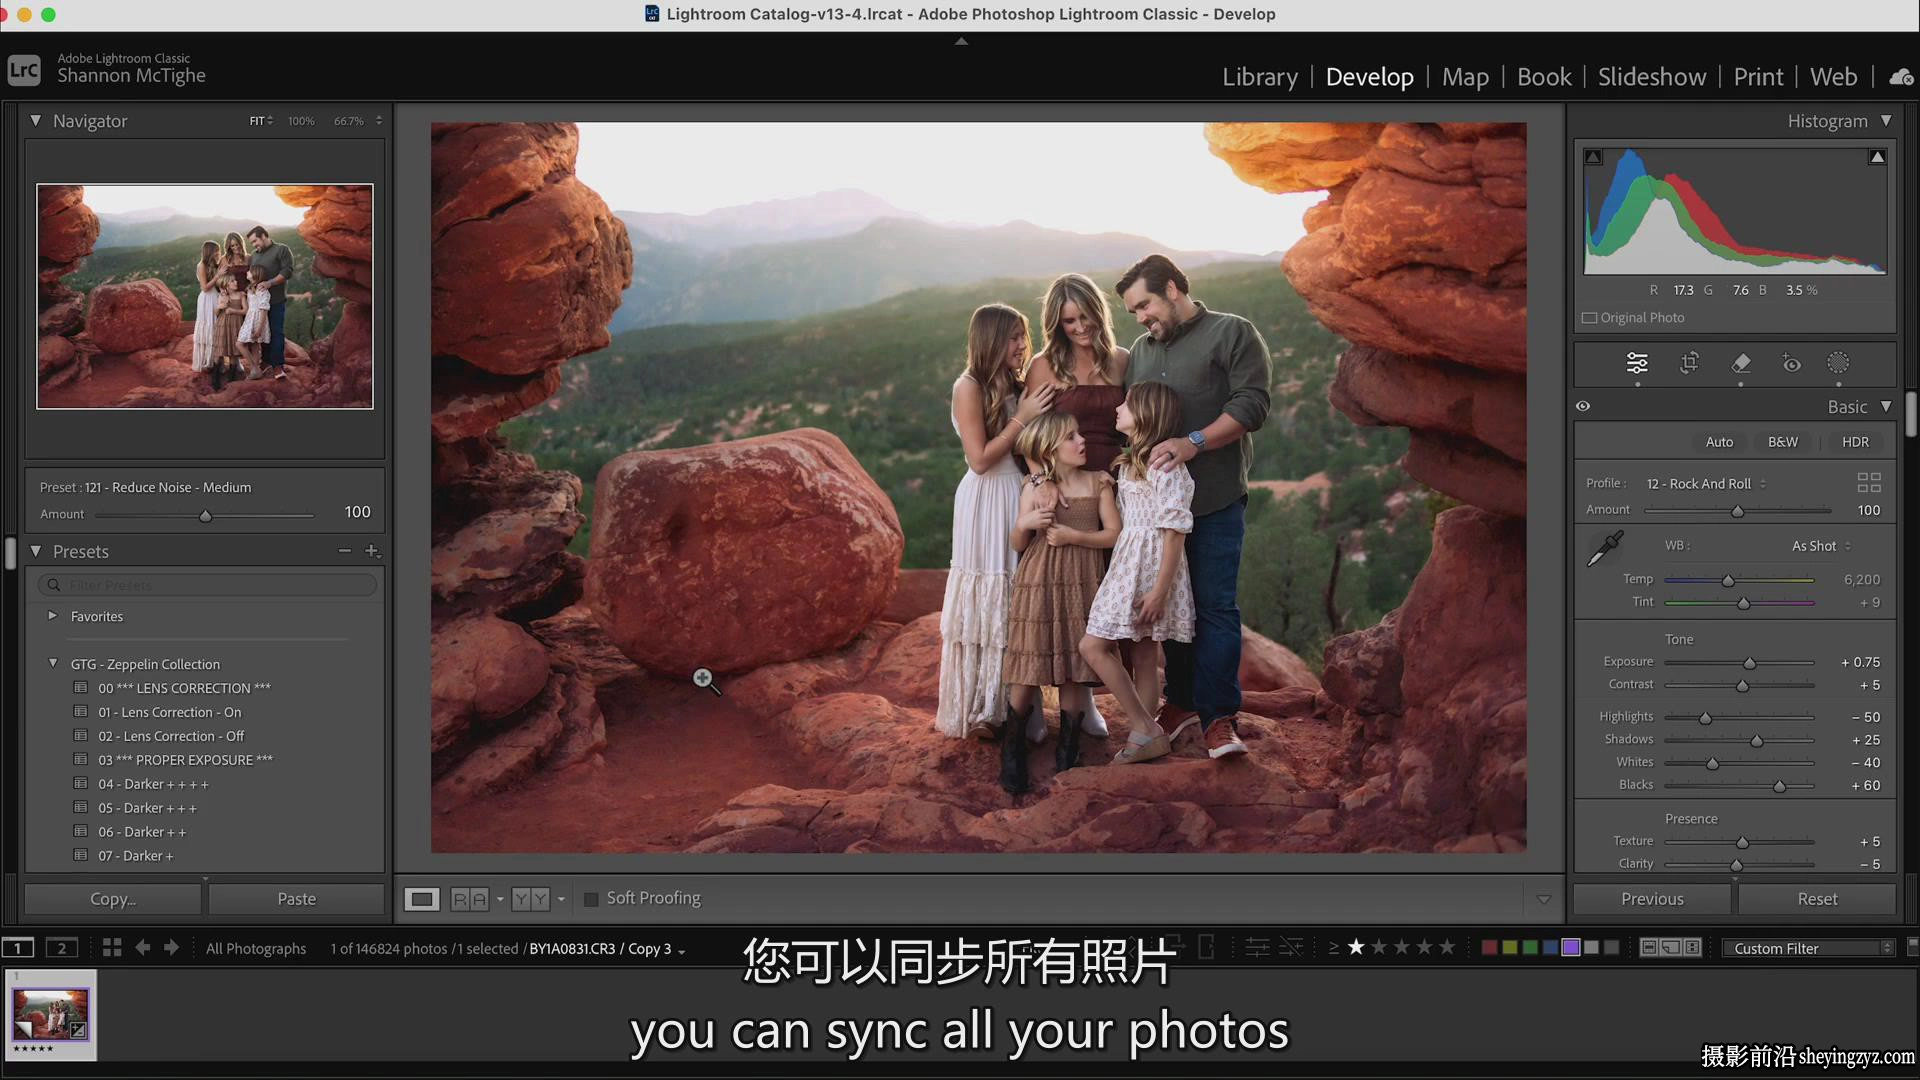Select the Healing eraser tool

point(1740,363)
